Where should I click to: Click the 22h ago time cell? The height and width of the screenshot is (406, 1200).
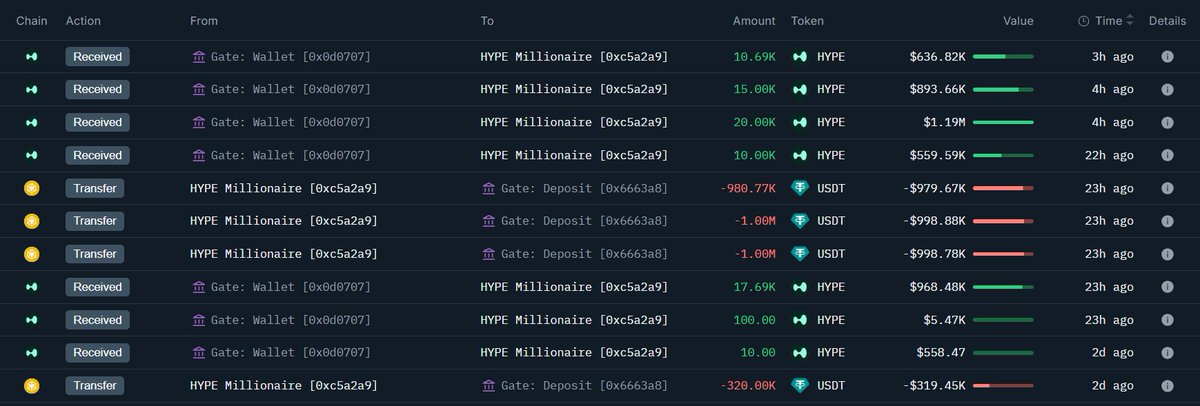1109,156
